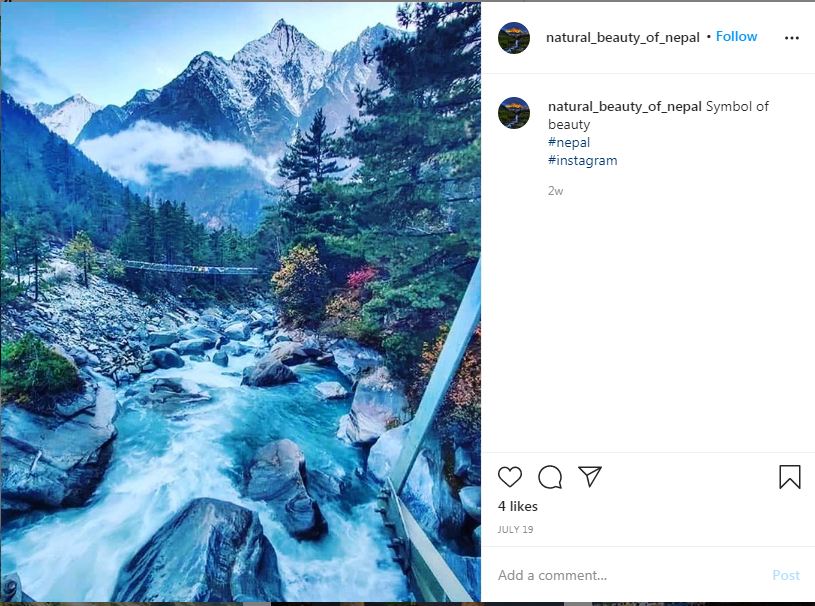Open the three-dot more options menu

(792, 38)
